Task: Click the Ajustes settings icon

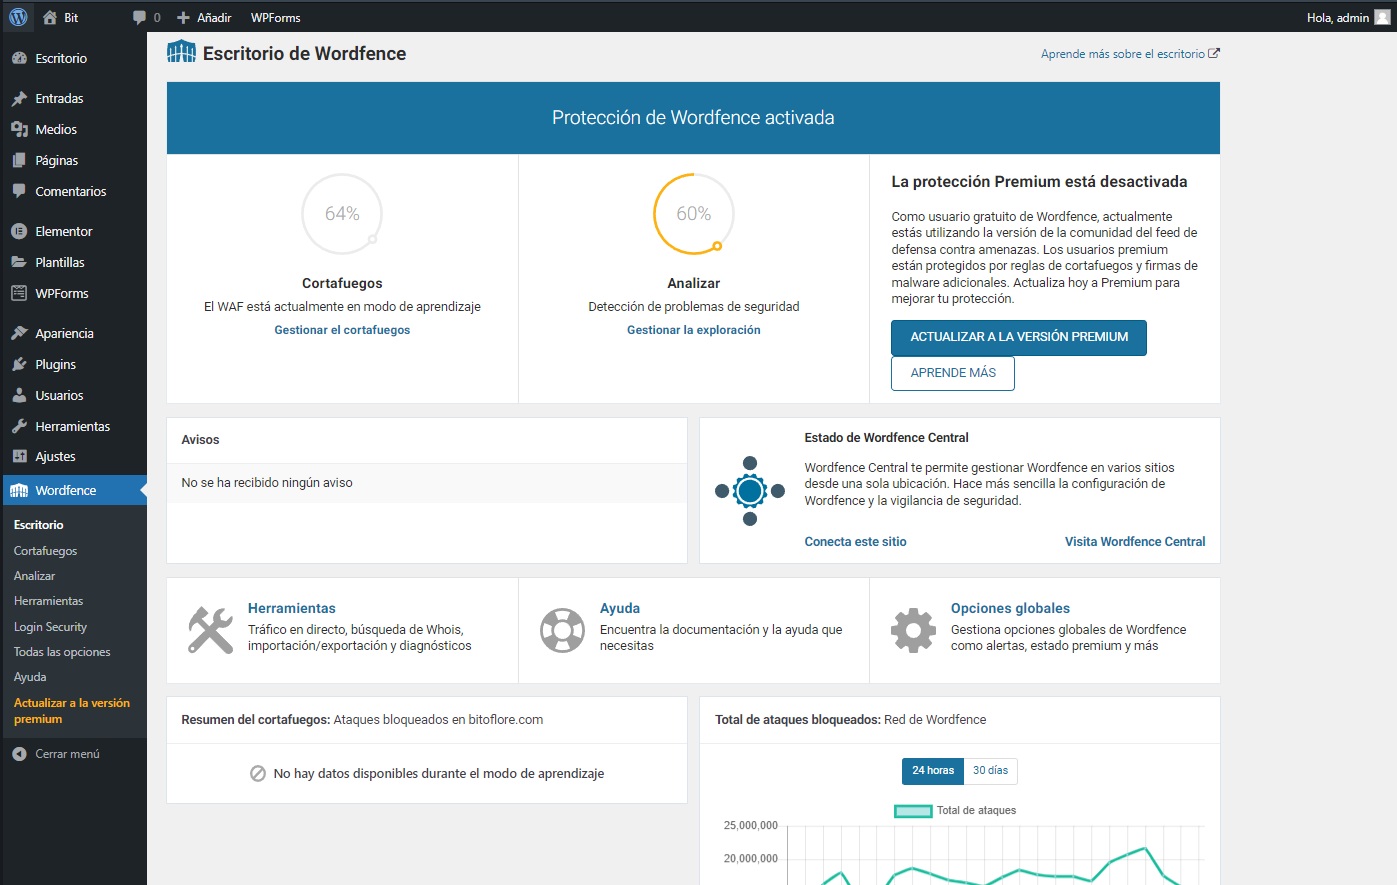Action: (x=19, y=456)
